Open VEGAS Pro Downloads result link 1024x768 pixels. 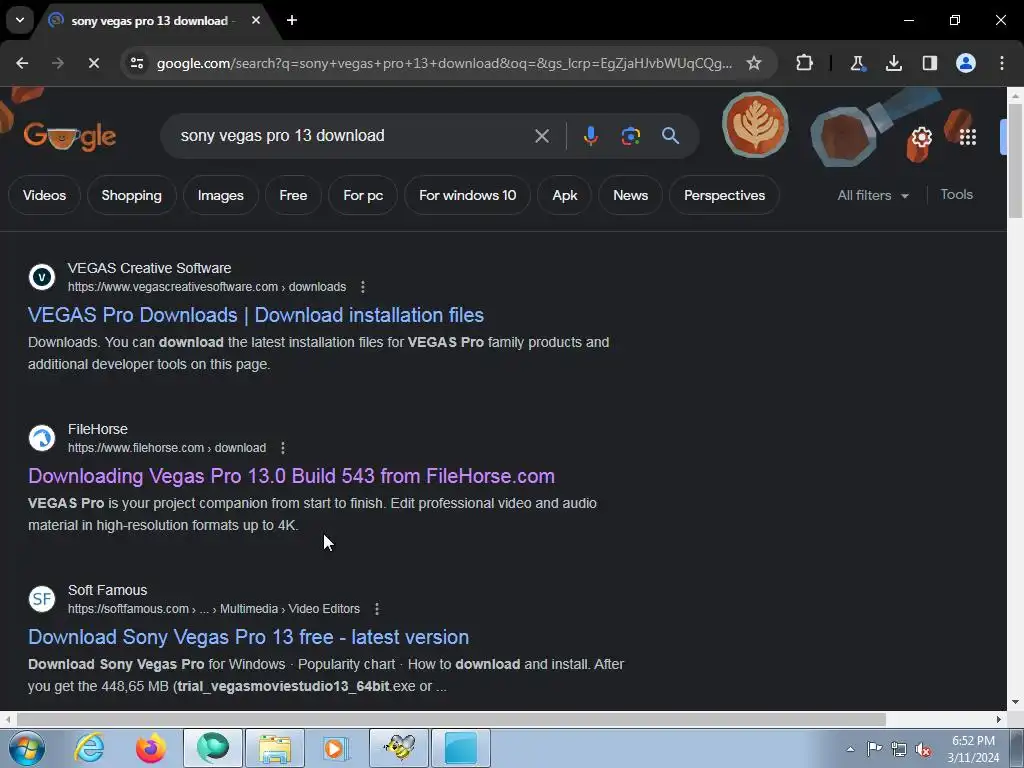tap(256, 315)
